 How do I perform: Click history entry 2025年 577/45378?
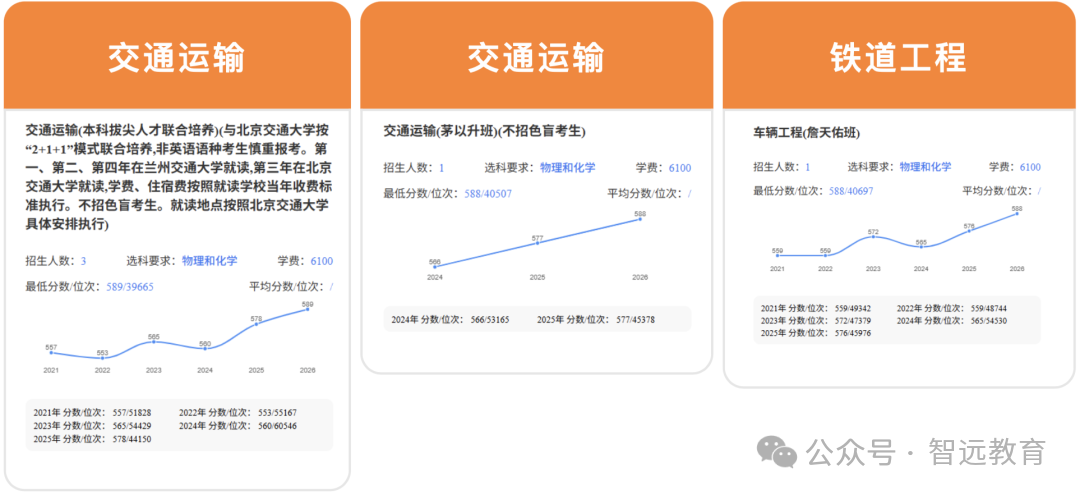click(596, 319)
